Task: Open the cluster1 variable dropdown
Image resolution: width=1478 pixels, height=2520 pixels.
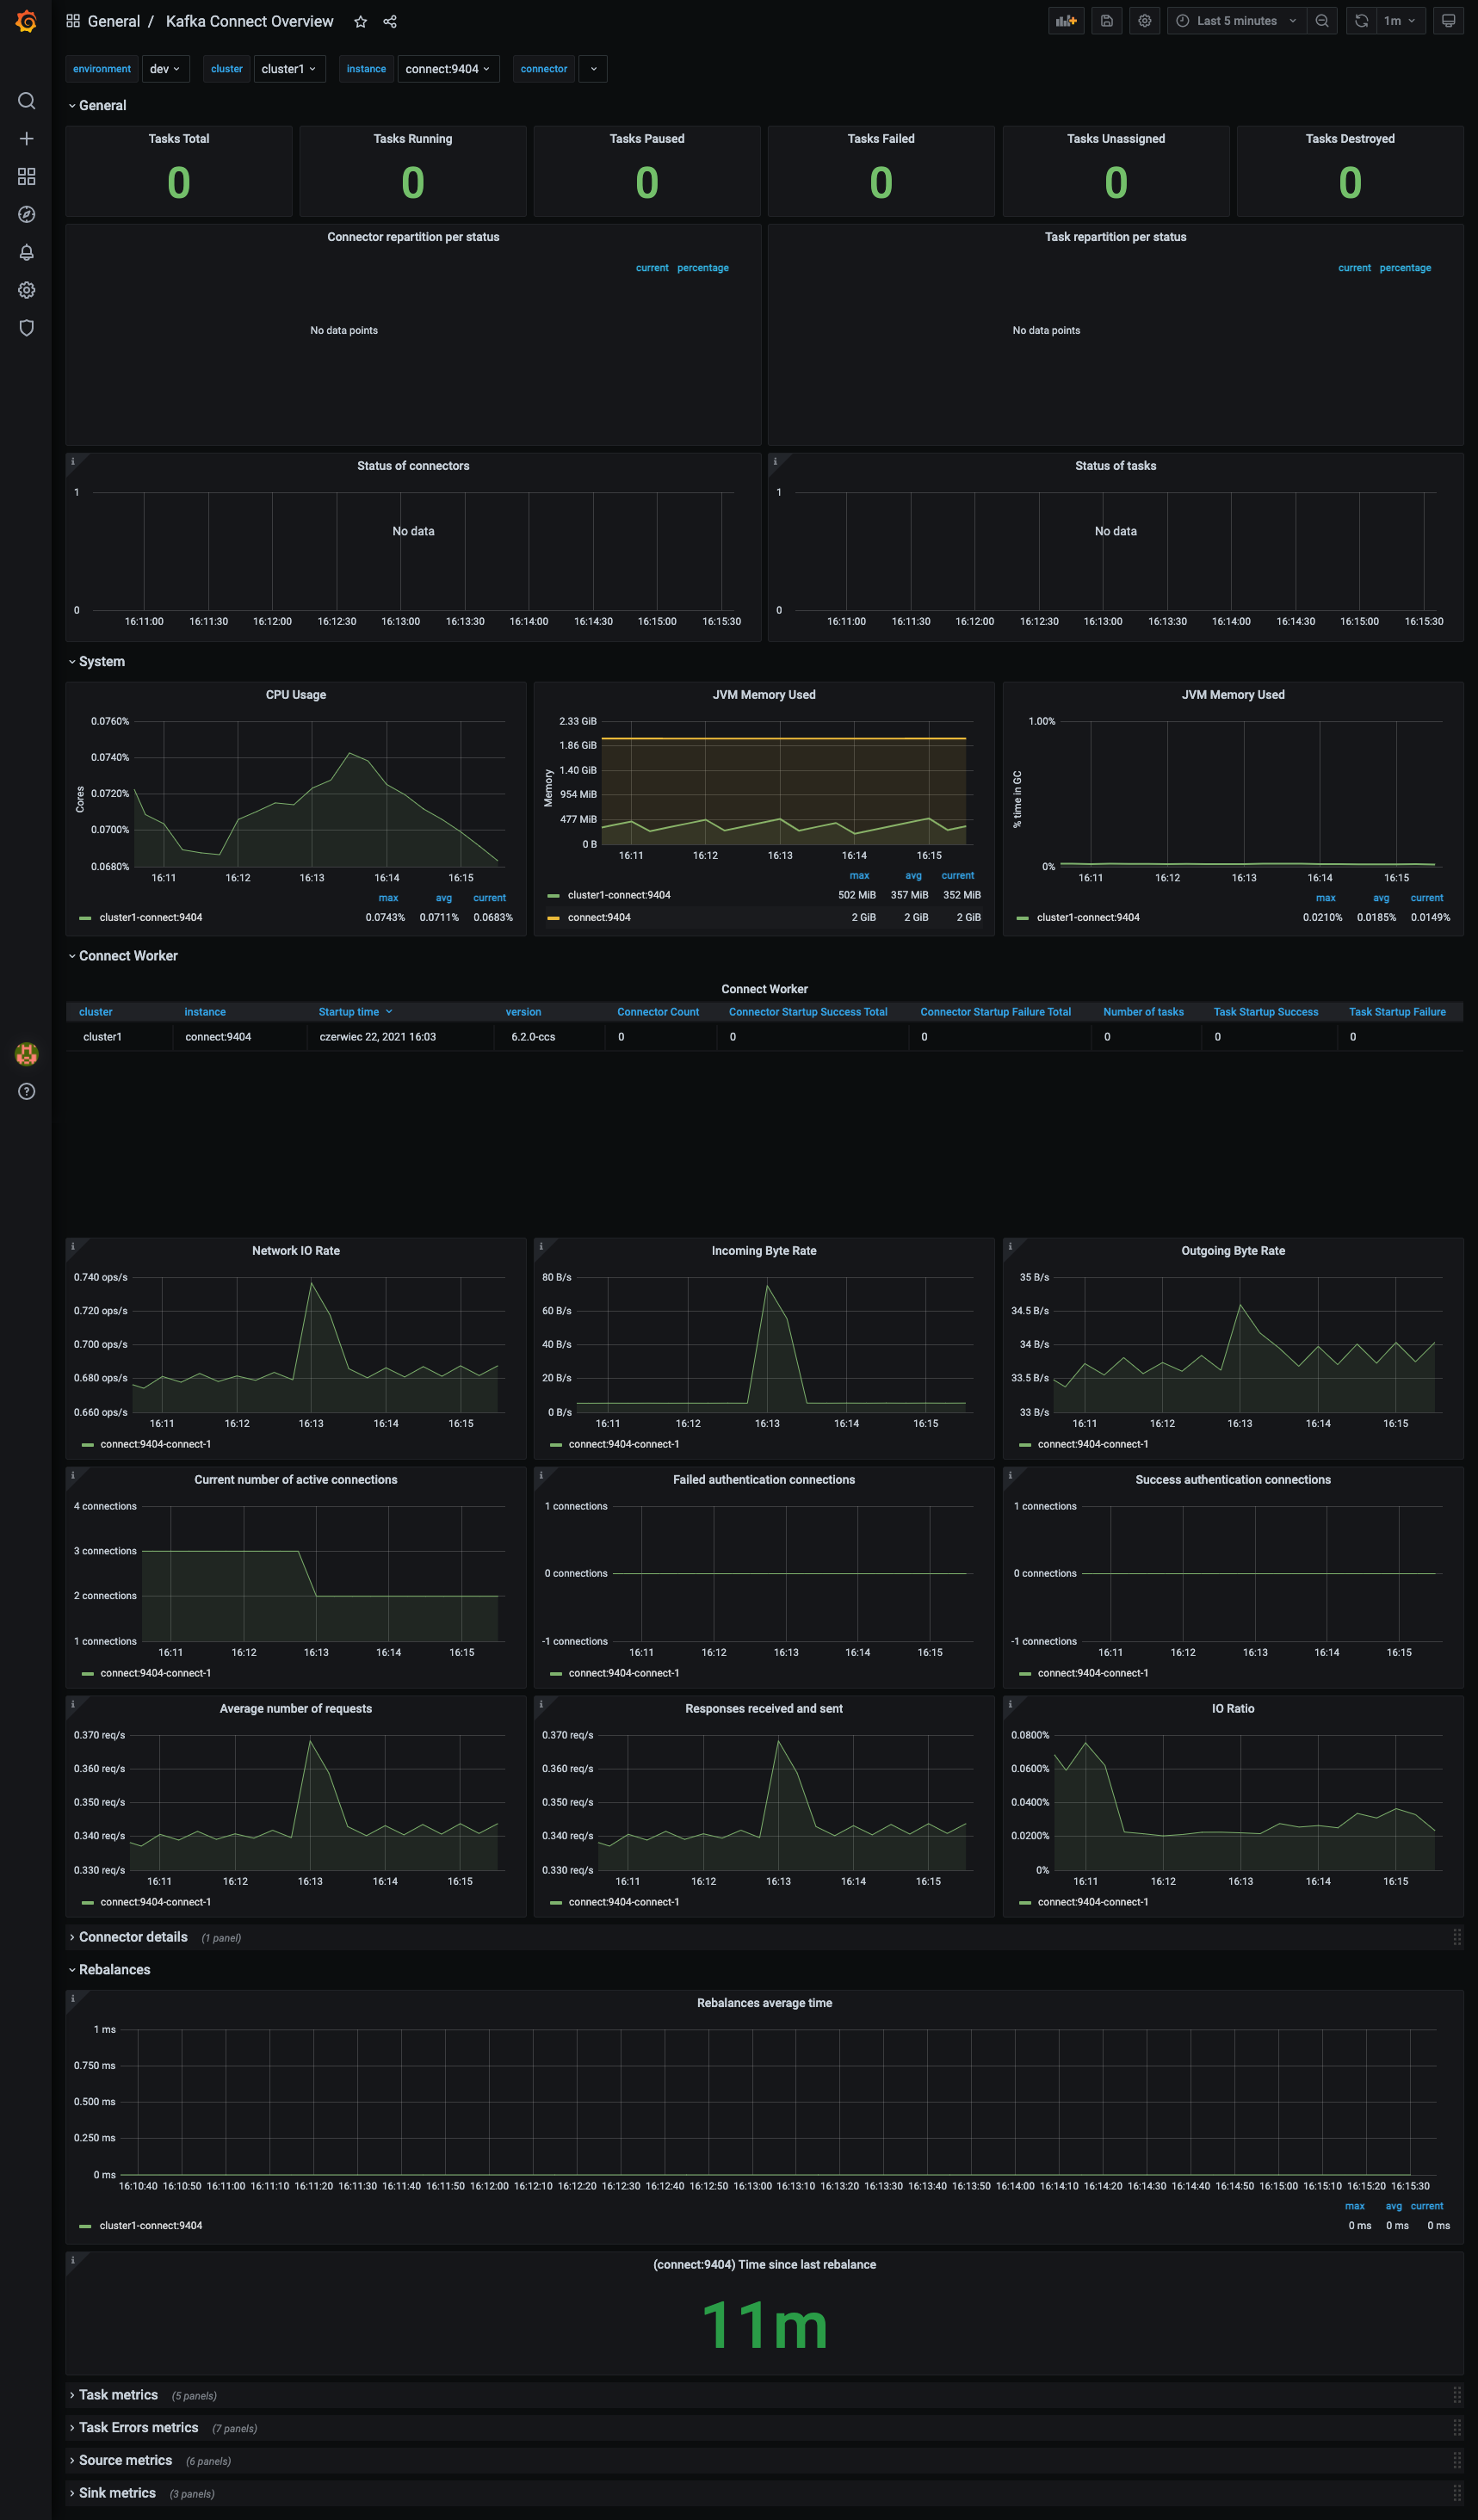Action: (x=289, y=69)
